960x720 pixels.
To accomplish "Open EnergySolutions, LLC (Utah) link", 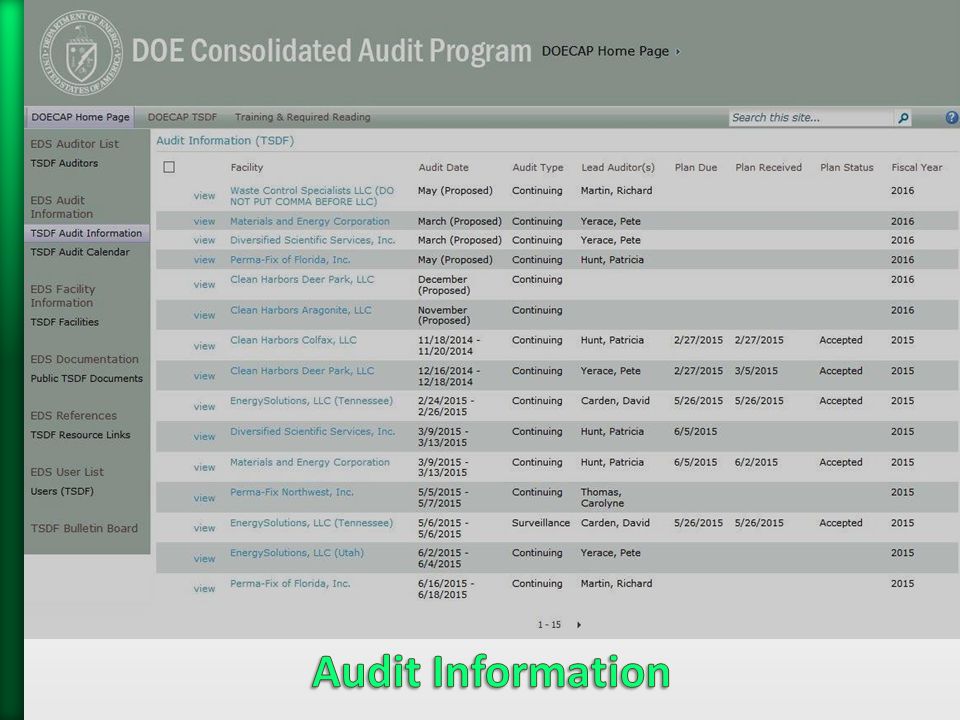I will click(x=297, y=552).
